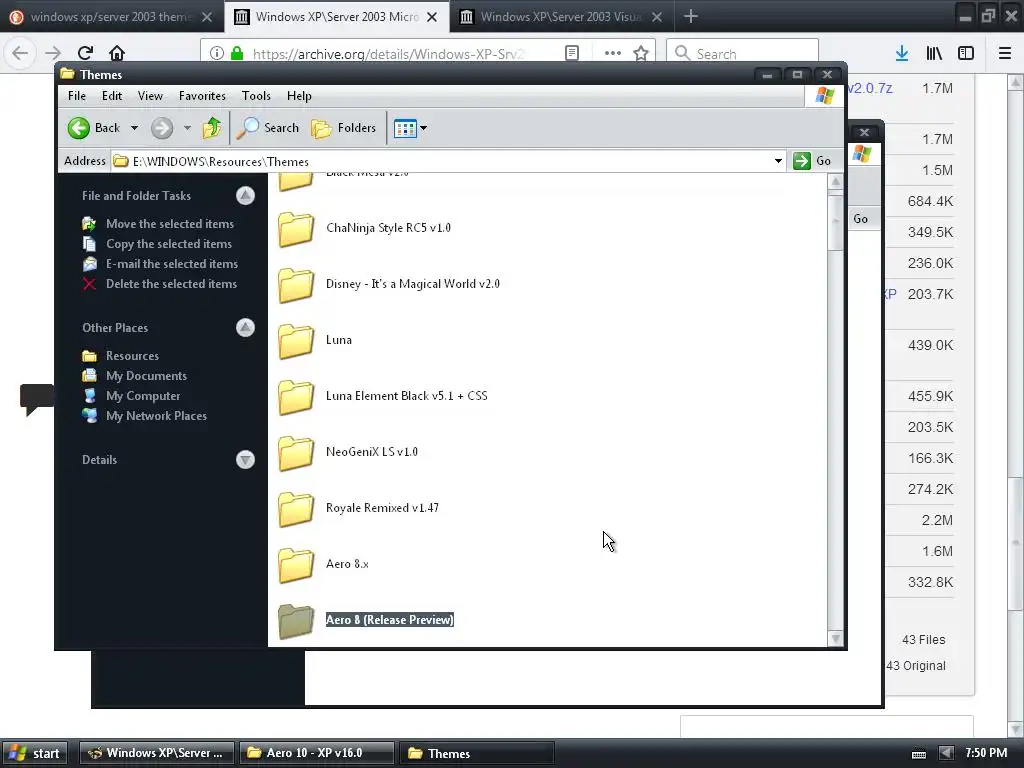This screenshot has height=768, width=1024.
Task: Click the folder list scroll-down arrow
Action: [x=835, y=639]
